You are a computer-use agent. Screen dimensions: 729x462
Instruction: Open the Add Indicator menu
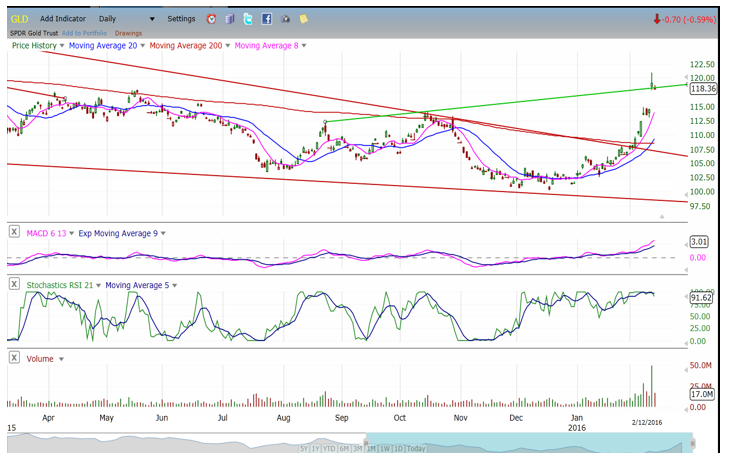click(63, 19)
